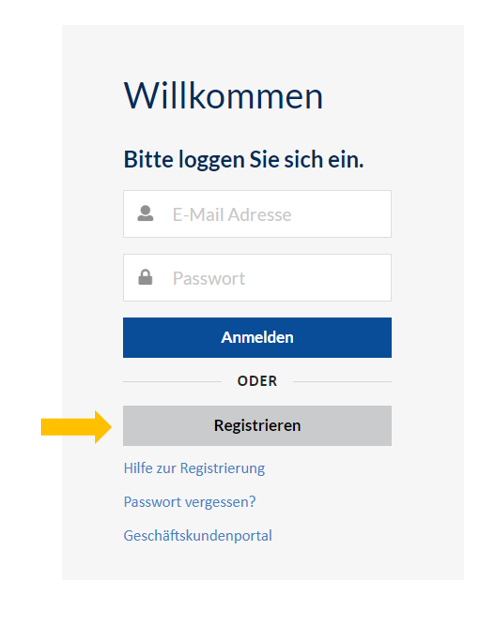Click the E-Mail Adresse placeholder text
Viewport: 501px width, 618px height.
click(232, 215)
